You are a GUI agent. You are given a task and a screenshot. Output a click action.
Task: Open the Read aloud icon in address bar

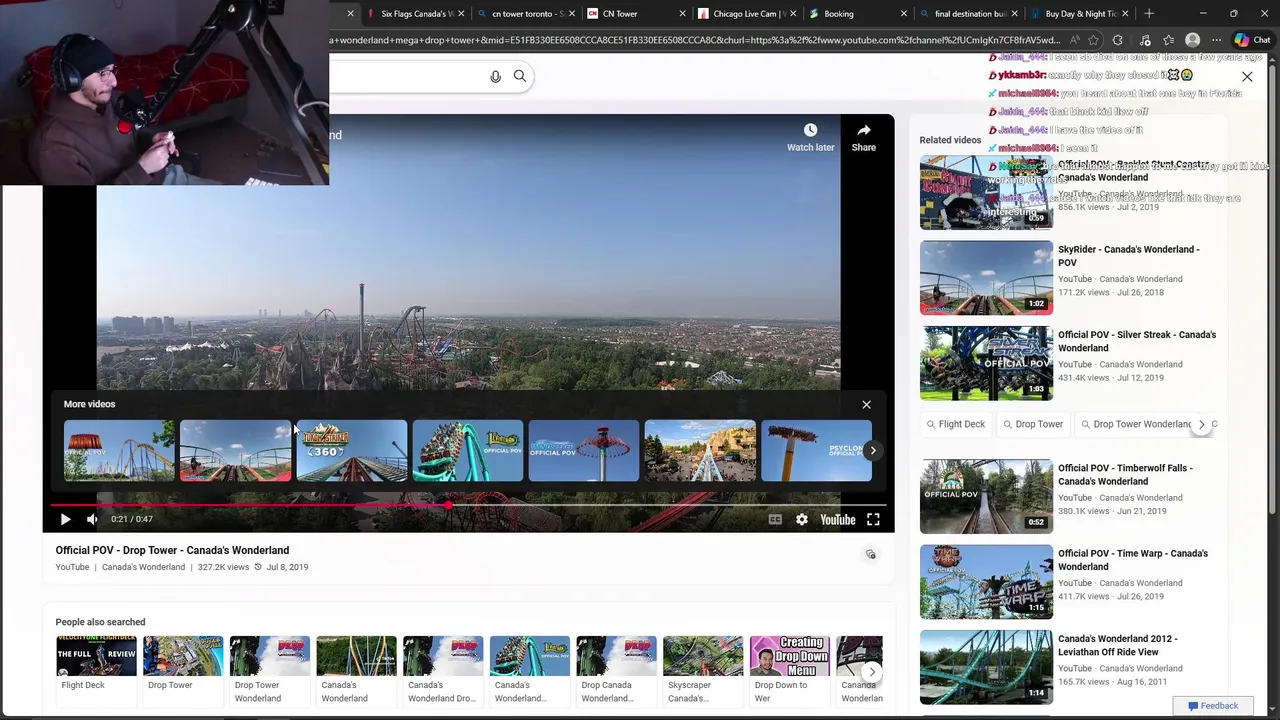[x=1074, y=40]
